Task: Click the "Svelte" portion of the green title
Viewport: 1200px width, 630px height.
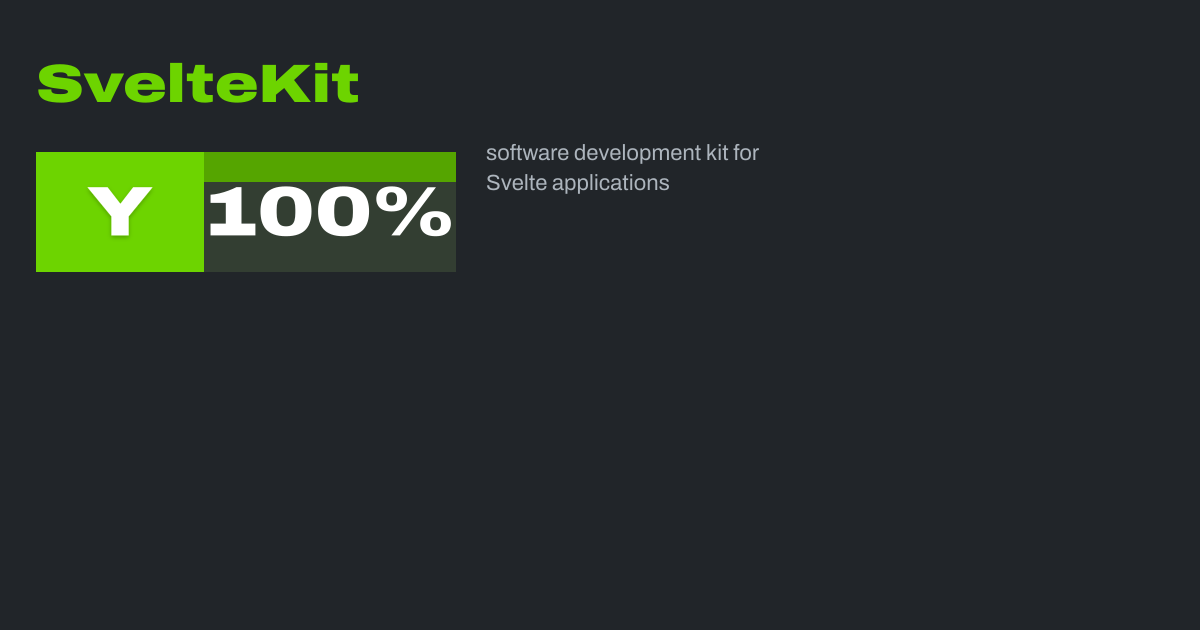Action: click(x=148, y=84)
